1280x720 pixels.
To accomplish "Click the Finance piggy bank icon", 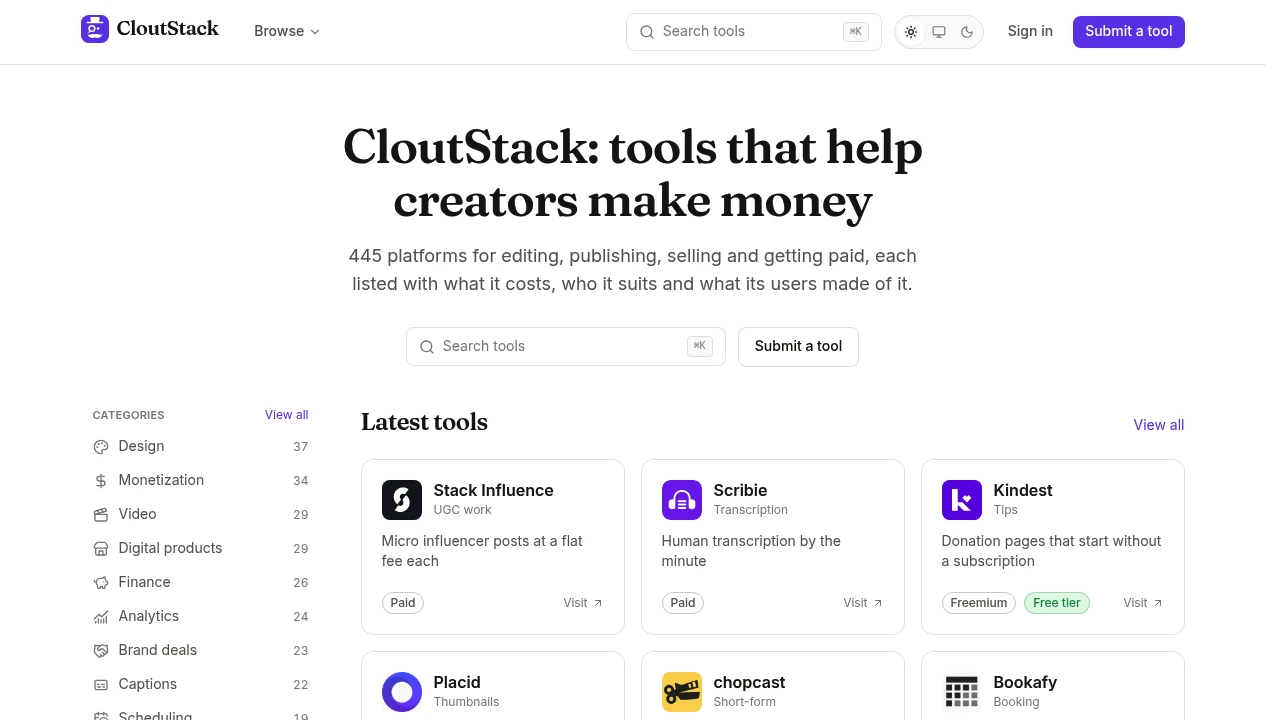I will click(101, 583).
